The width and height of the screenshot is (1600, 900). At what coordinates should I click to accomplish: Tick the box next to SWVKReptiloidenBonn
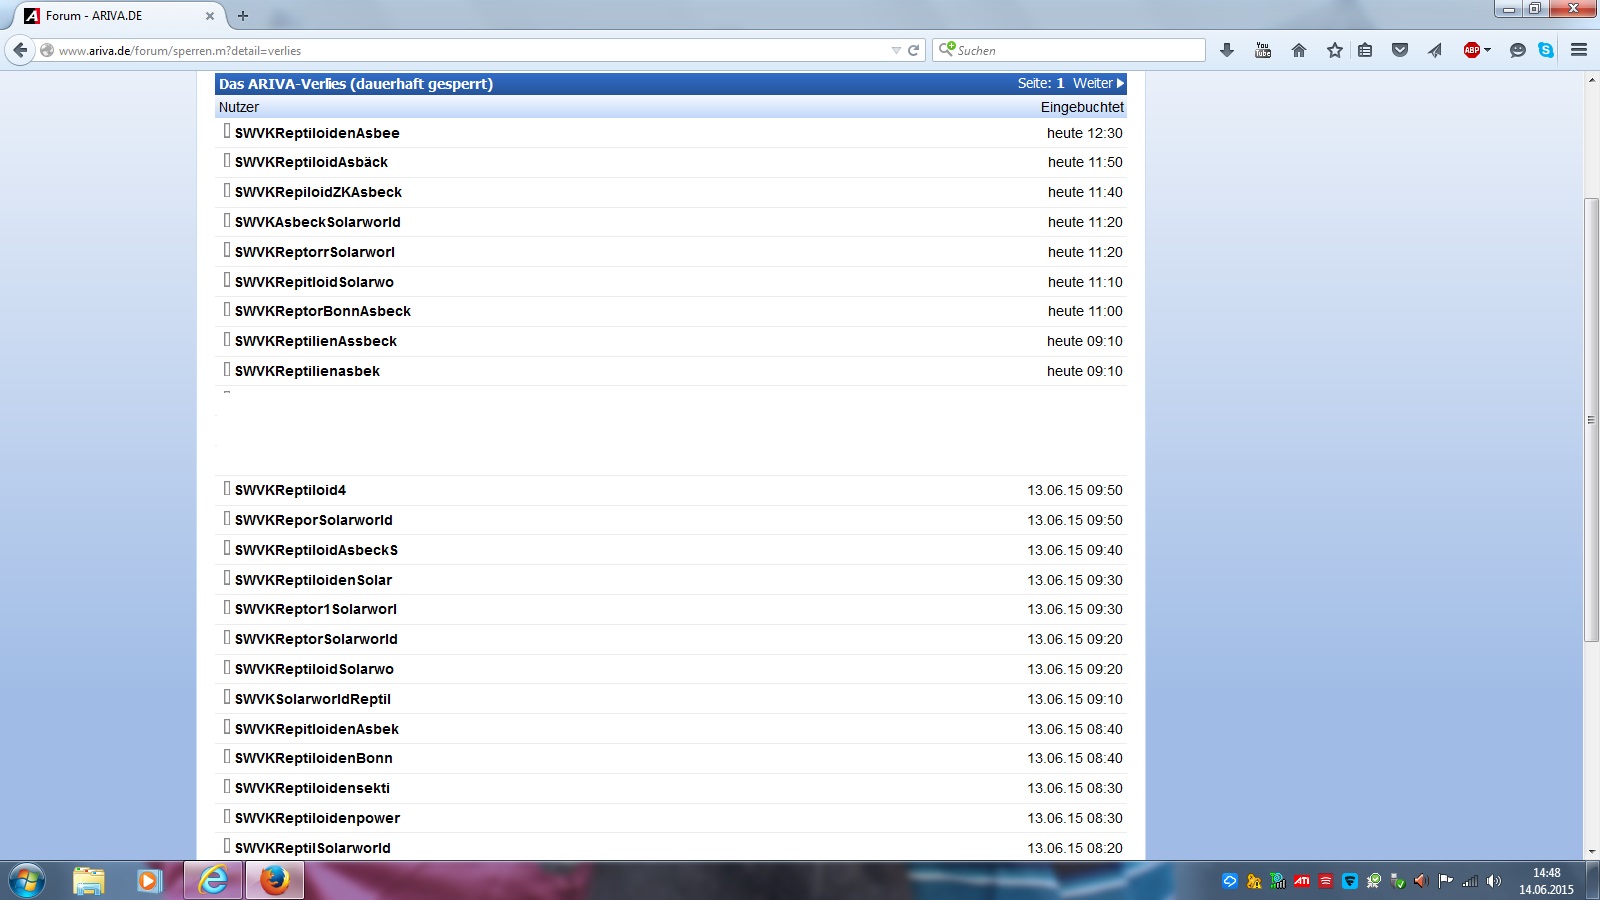[227, 756]
